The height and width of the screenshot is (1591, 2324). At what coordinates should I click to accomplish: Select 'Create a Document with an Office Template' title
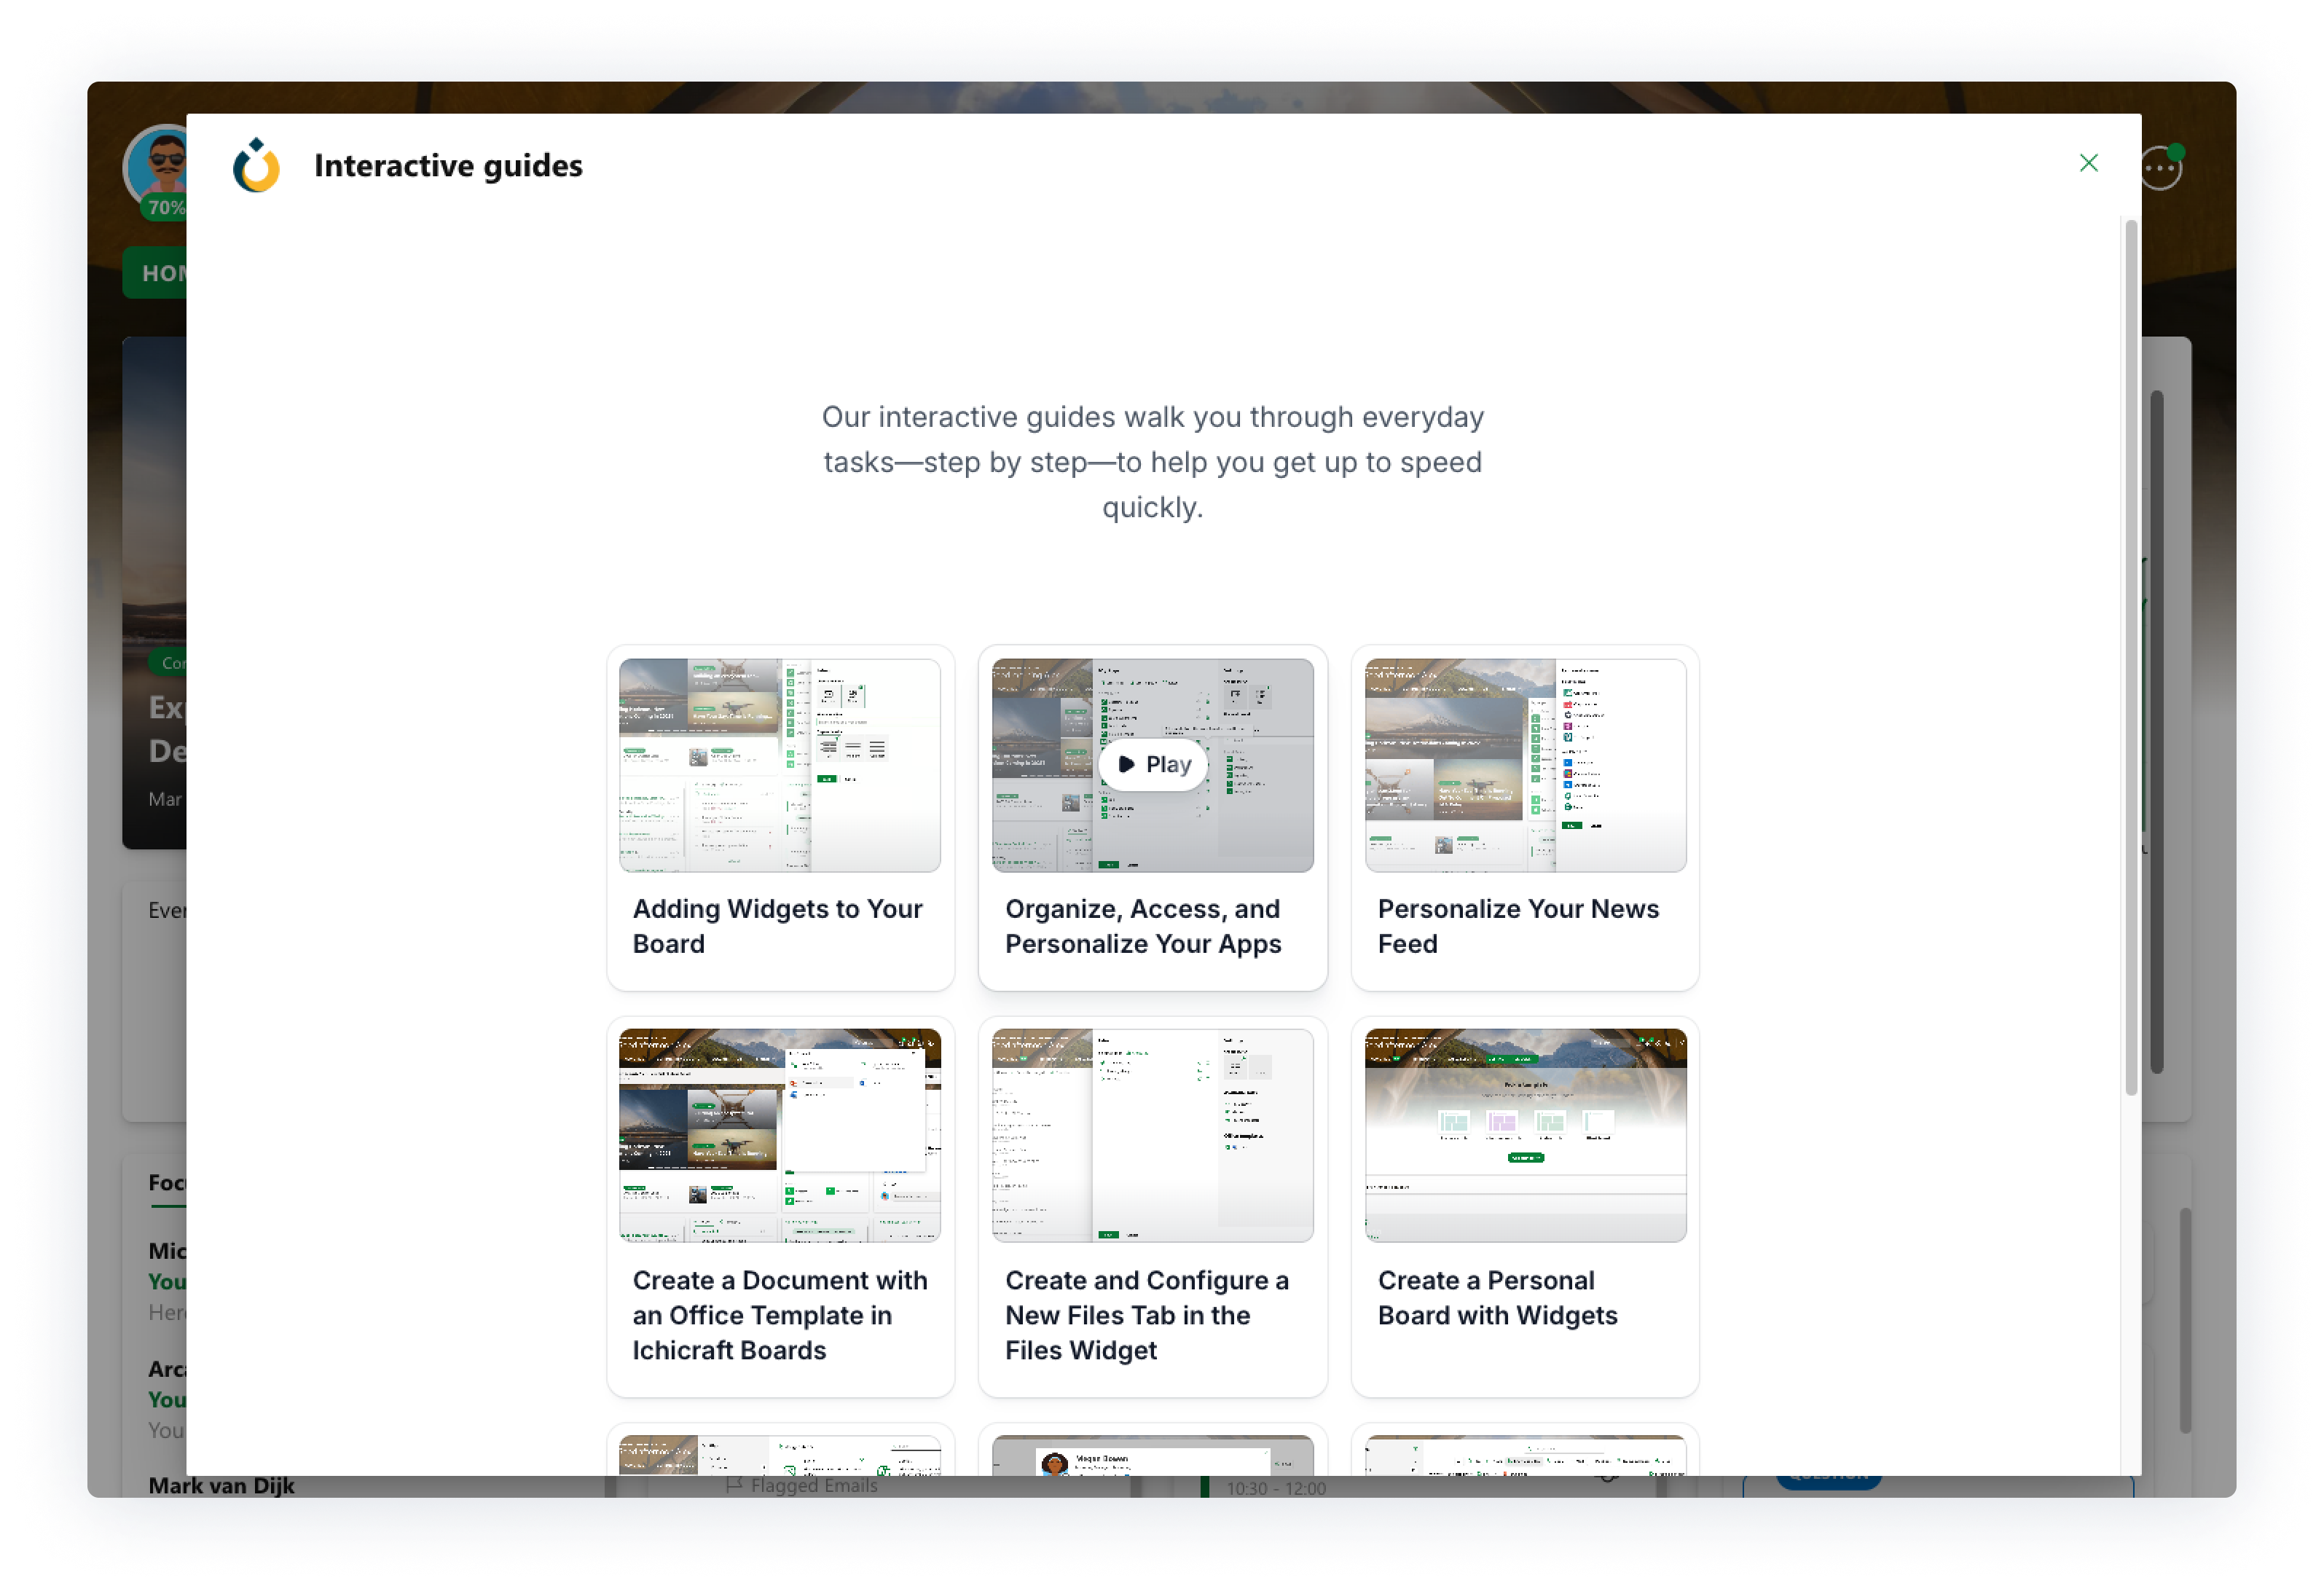pyautogui.click(x=780, y=1315)
